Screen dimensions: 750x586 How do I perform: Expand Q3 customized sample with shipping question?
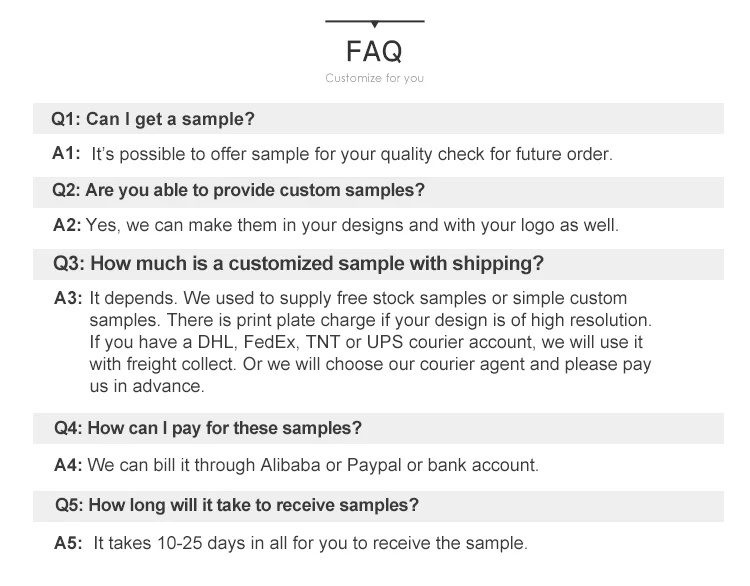click(298, 264)
